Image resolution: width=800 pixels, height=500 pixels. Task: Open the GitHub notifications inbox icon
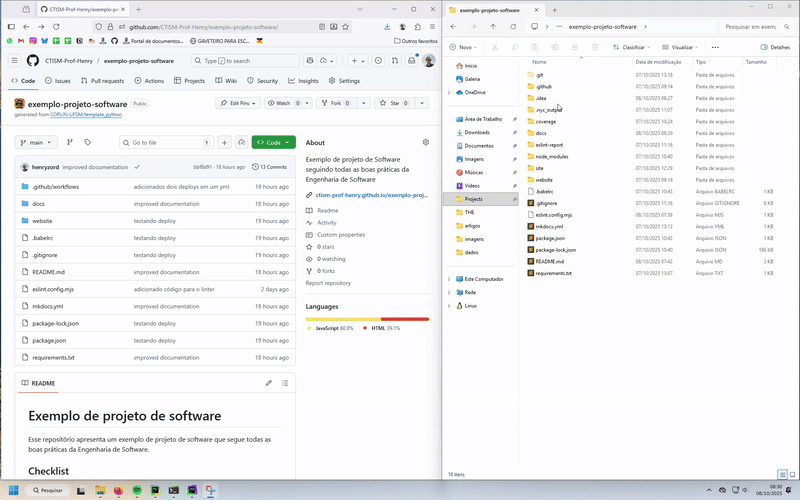412,61
